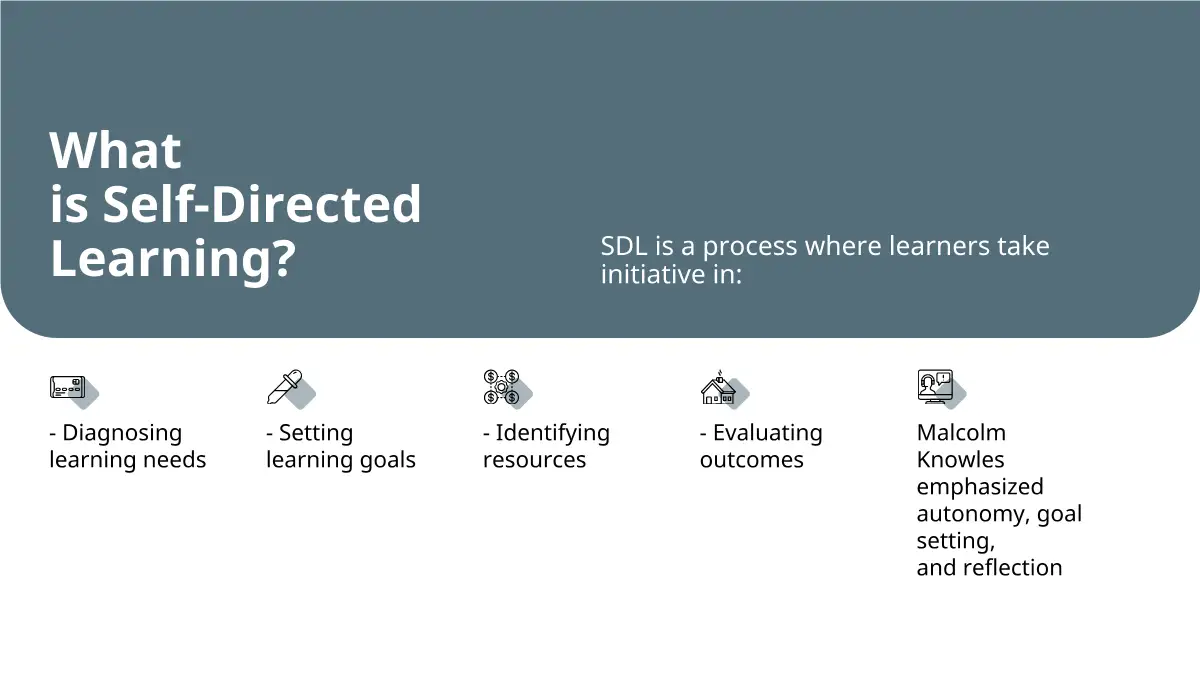Select the "Identifying resources" text block
This screenshot has width=1200, height=675.
click(x=546, y=446)
